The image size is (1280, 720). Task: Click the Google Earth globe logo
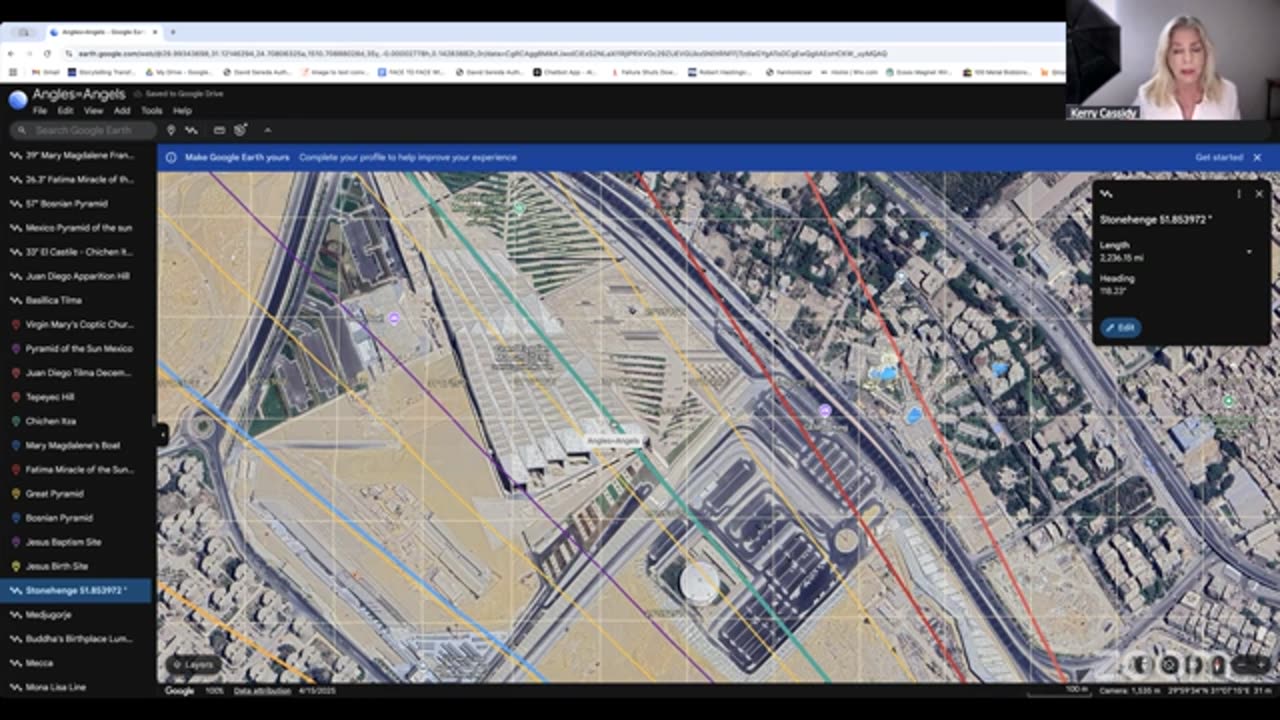(17, 99)
